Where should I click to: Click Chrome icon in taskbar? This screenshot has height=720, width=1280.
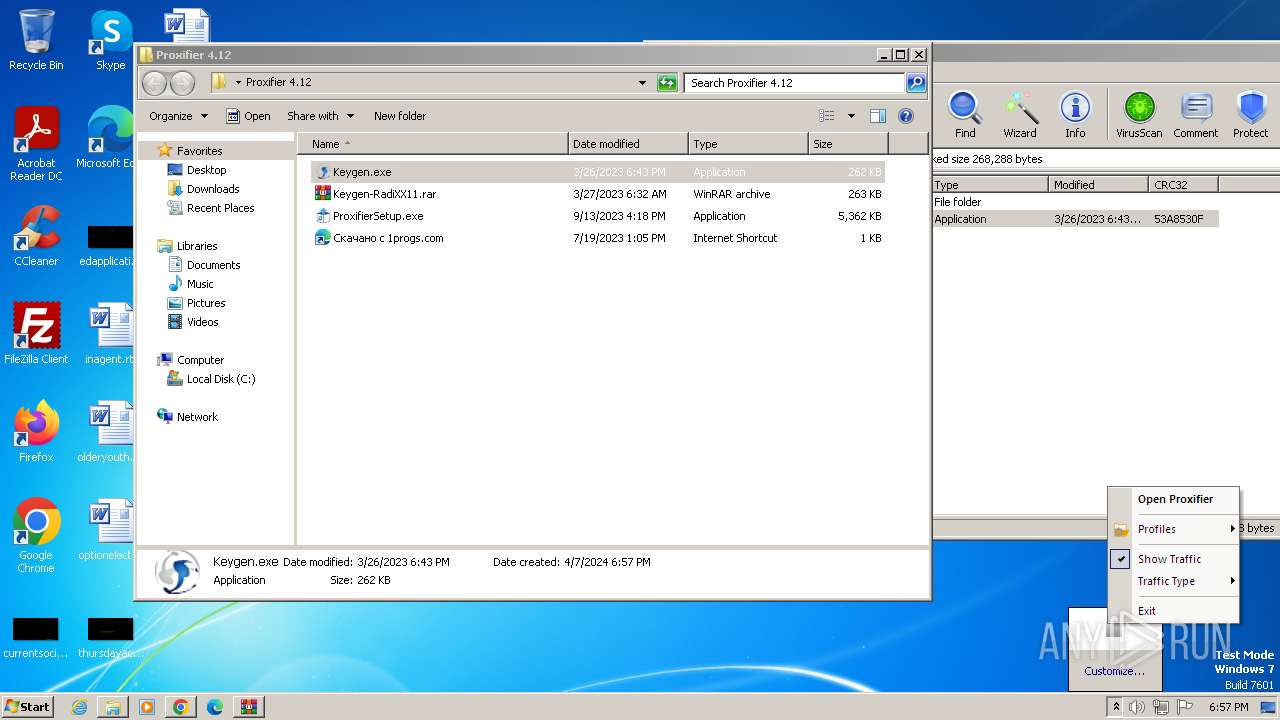tap(180, 707)
